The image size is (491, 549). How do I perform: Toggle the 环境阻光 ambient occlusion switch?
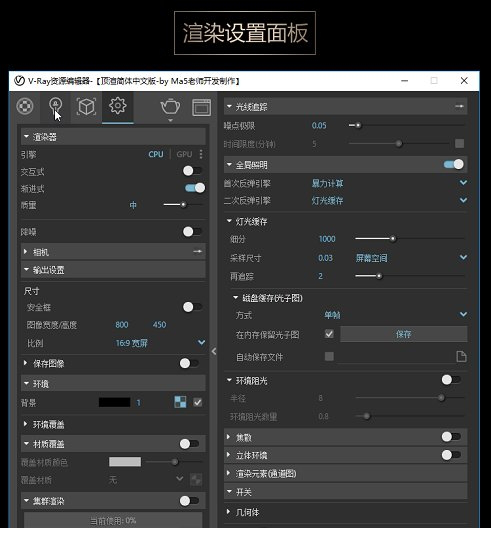click(451, 380)
